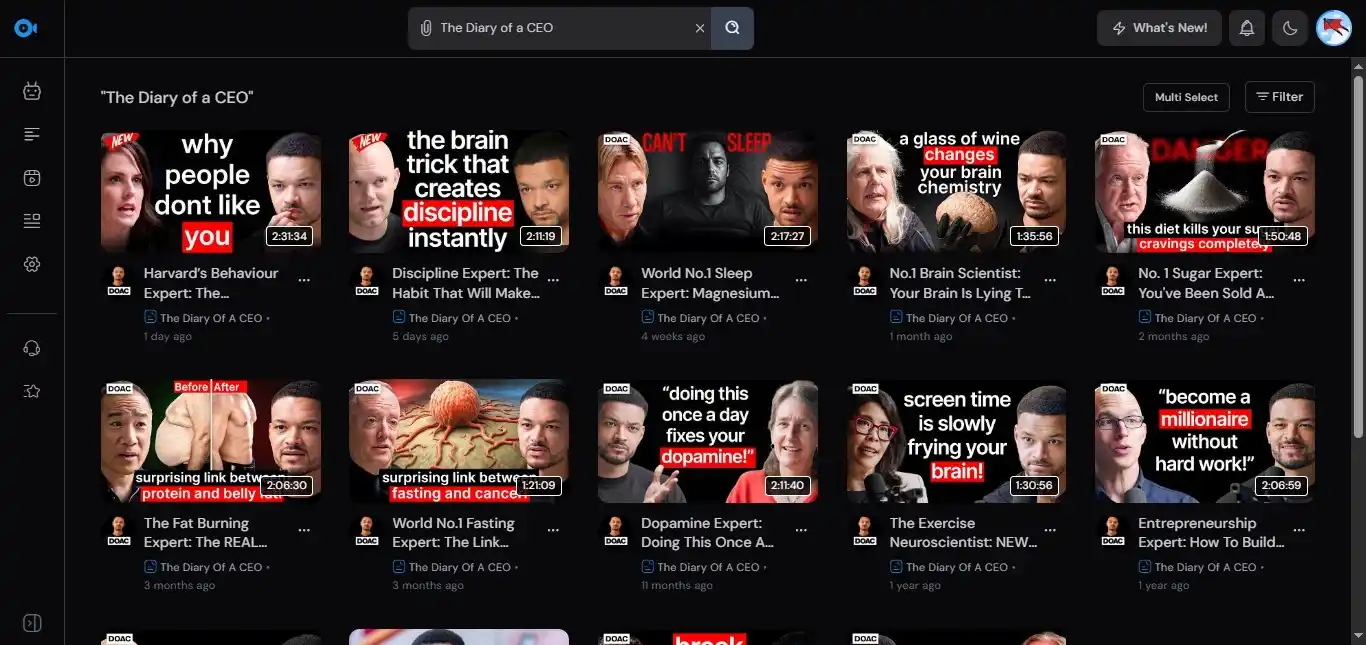Open the 'screen time is slowly frying' thumbnail
The width and height of the screenshot is (1366, 645).
(x=956, y=441)
